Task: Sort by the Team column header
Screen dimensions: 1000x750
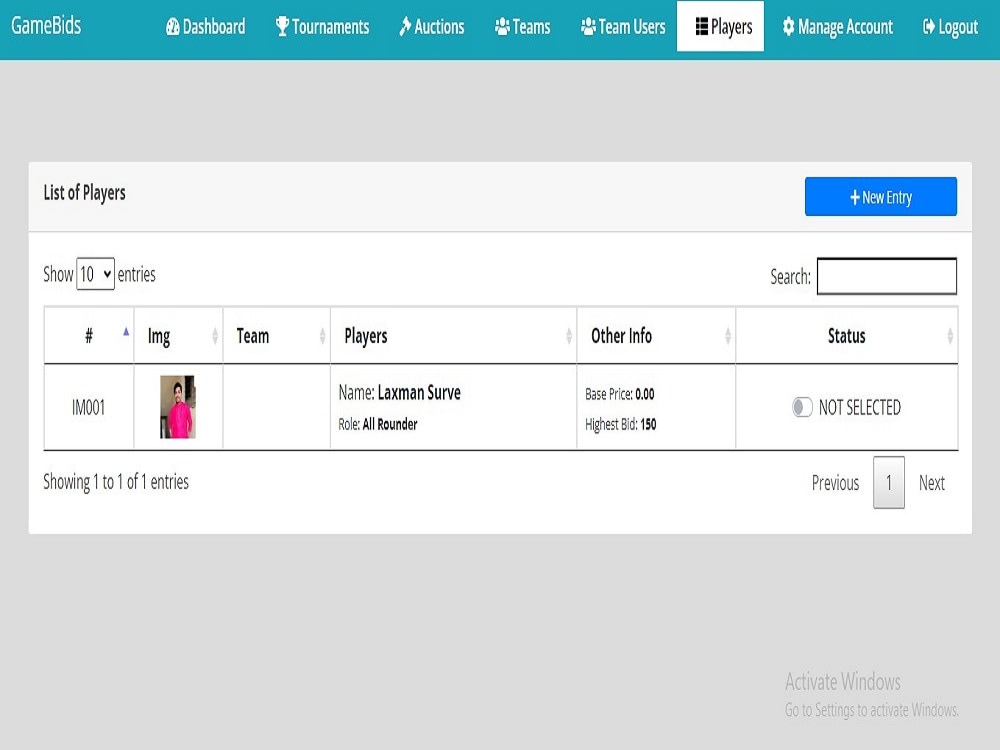Action: 277,335
